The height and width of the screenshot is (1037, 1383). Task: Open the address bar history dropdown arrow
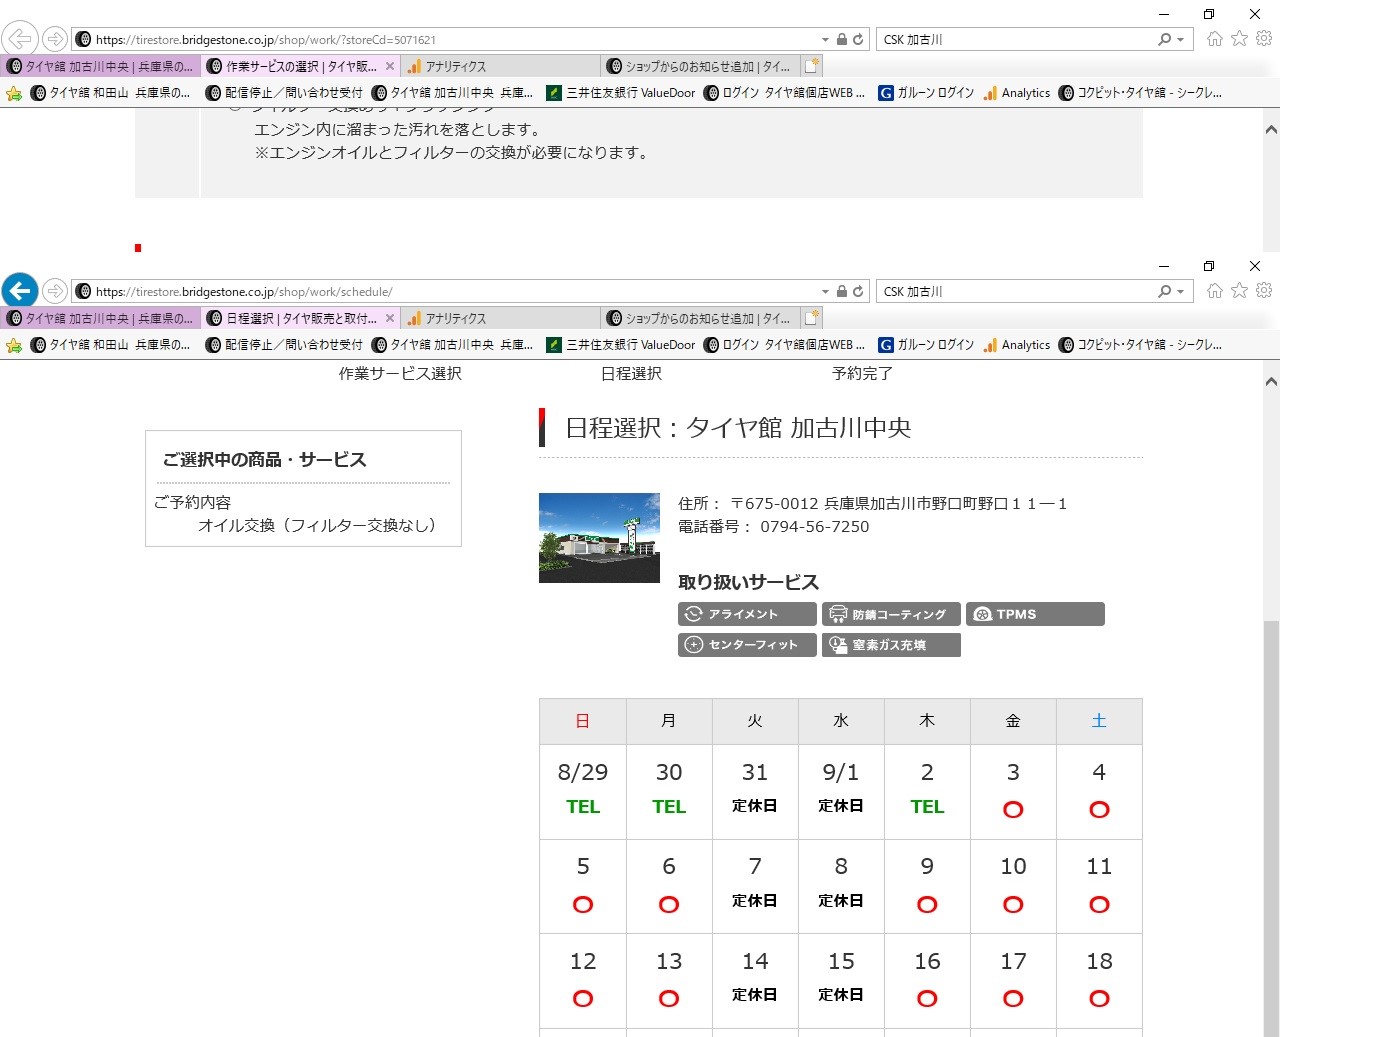[824, 39]
